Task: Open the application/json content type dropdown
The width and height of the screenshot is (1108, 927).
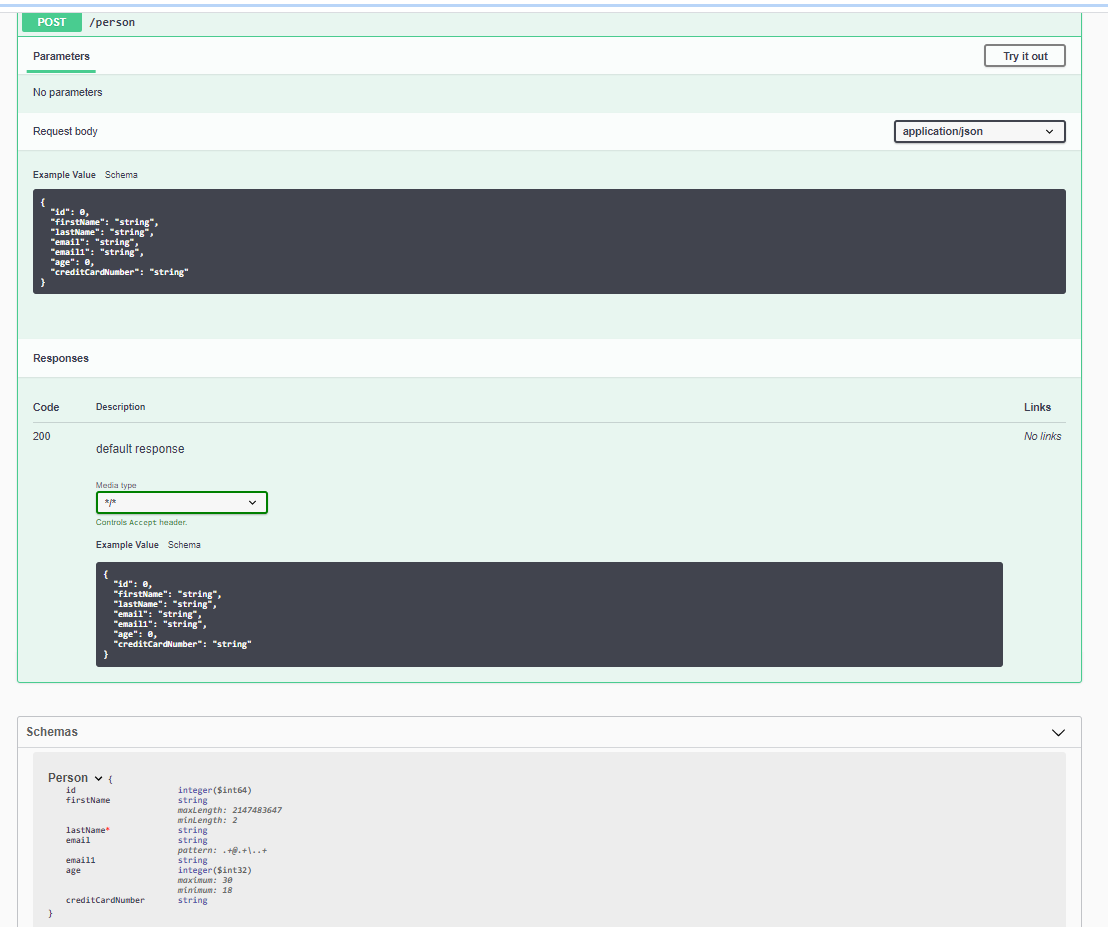Action: click(978, 132)
